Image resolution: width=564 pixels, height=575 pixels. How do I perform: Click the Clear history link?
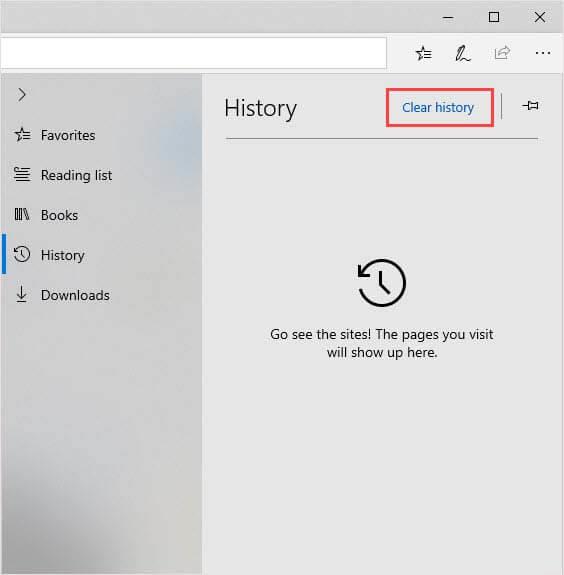tap(438, 107)
